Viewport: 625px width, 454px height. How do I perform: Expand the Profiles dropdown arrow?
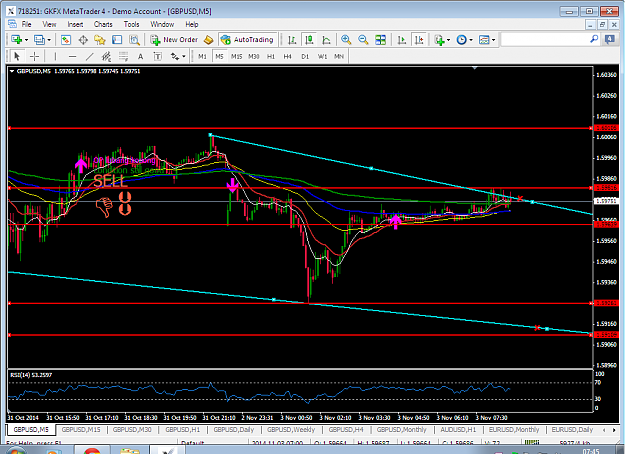tap(49, 40)
